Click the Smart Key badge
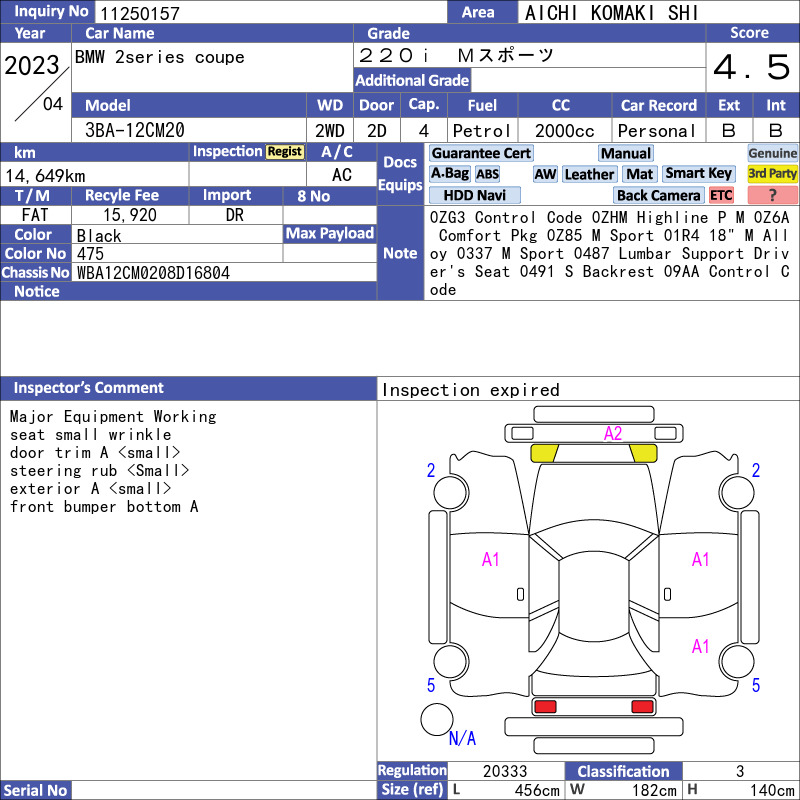Viewport: 800px width, 800px height. (x=699, y=174)
